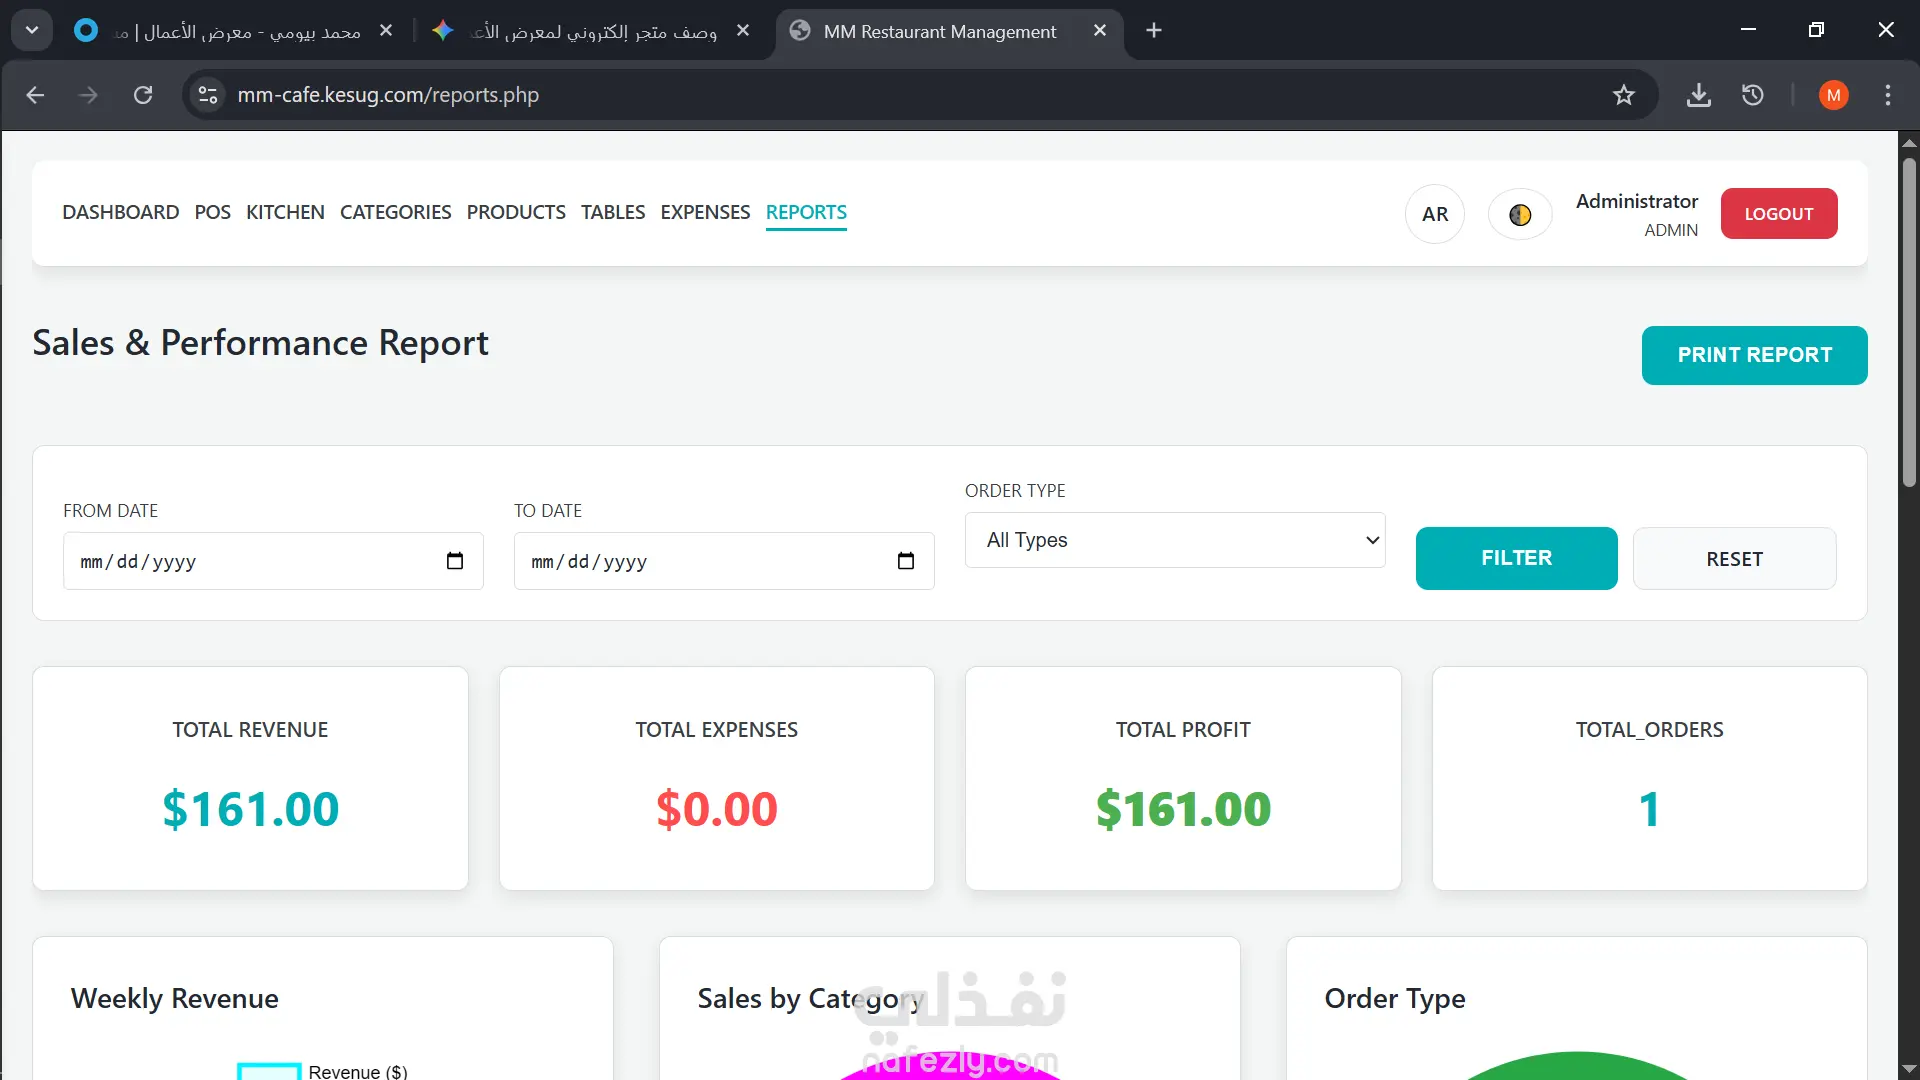Click the Weekly Revenue chart title
Screen dimensions: 1920x1080
click(175, 998)
